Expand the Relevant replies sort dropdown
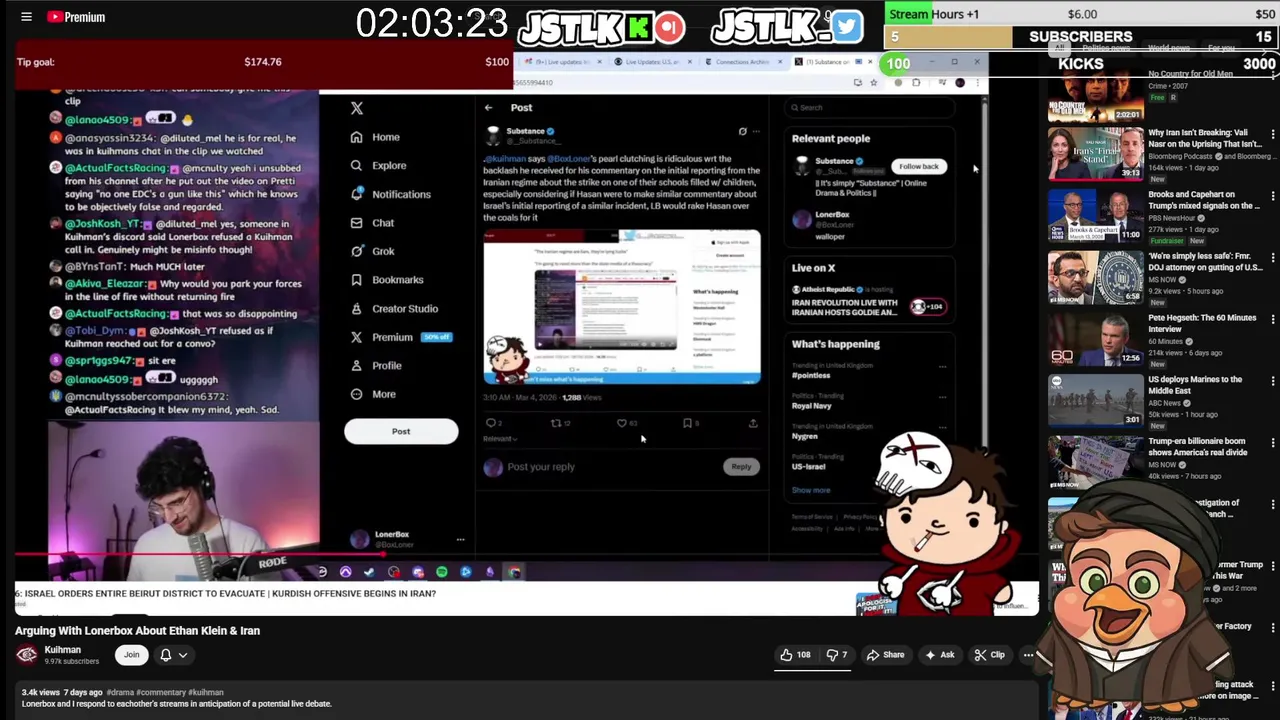This screenshot has width=1280, height=720. coord(500,439)
